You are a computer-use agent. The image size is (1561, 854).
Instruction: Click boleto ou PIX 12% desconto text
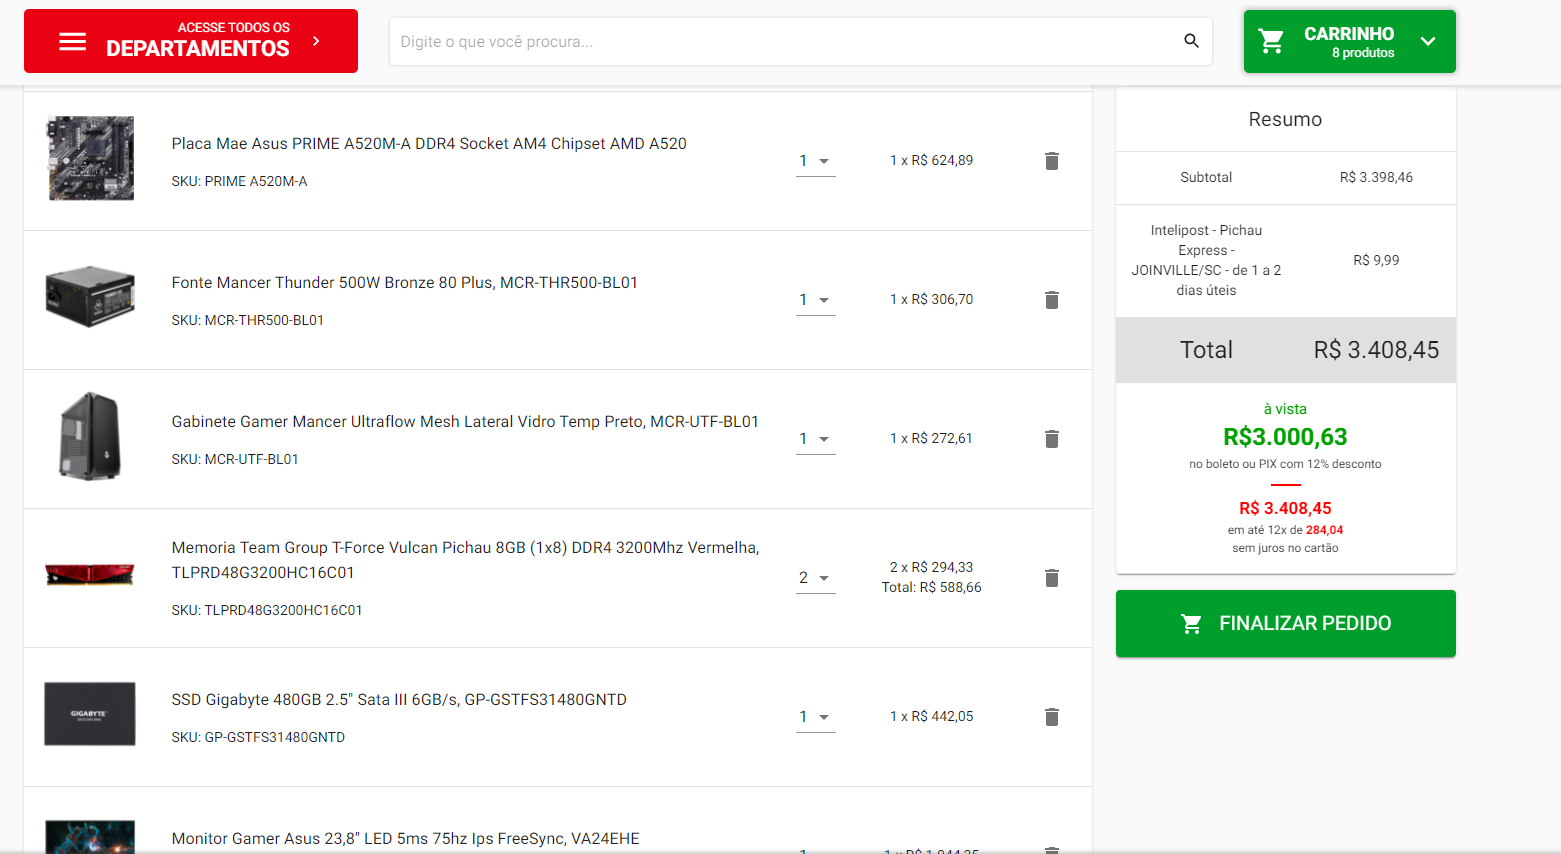pyautogui.click(x=1285, y=464)
